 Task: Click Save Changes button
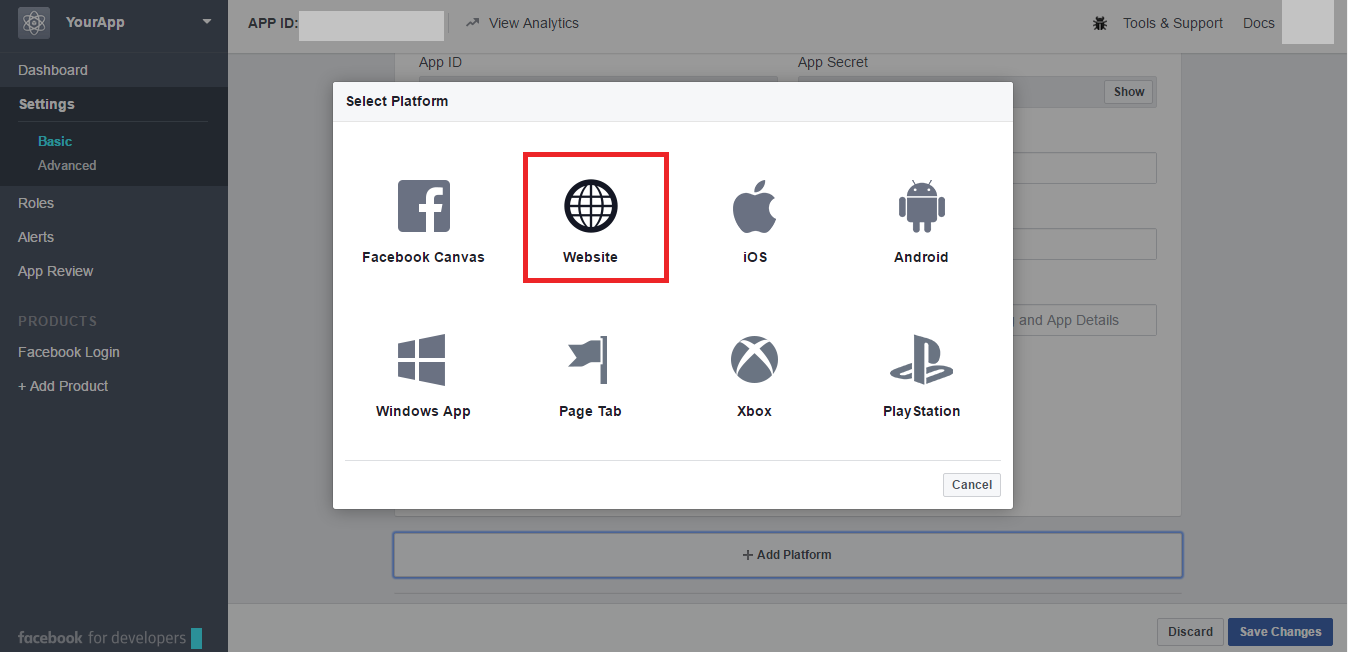(1280, 631)
